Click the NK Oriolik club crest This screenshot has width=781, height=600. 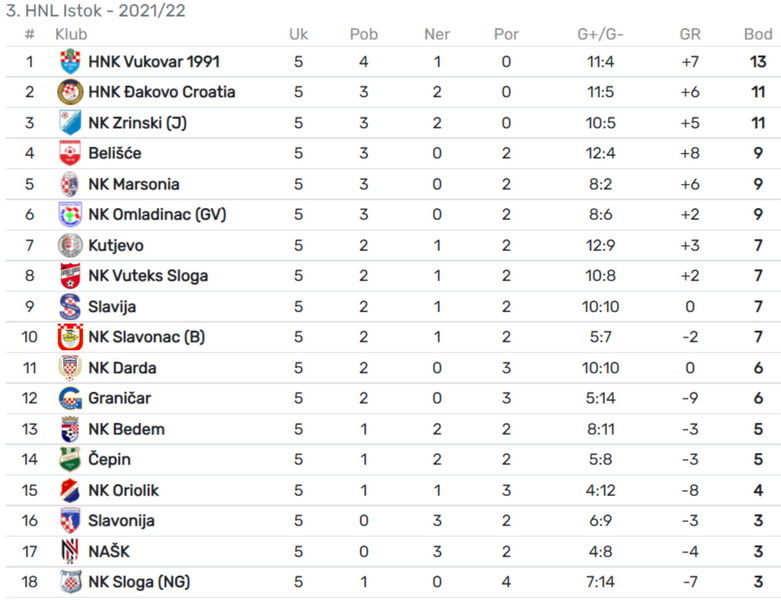[x=70, y=490]
